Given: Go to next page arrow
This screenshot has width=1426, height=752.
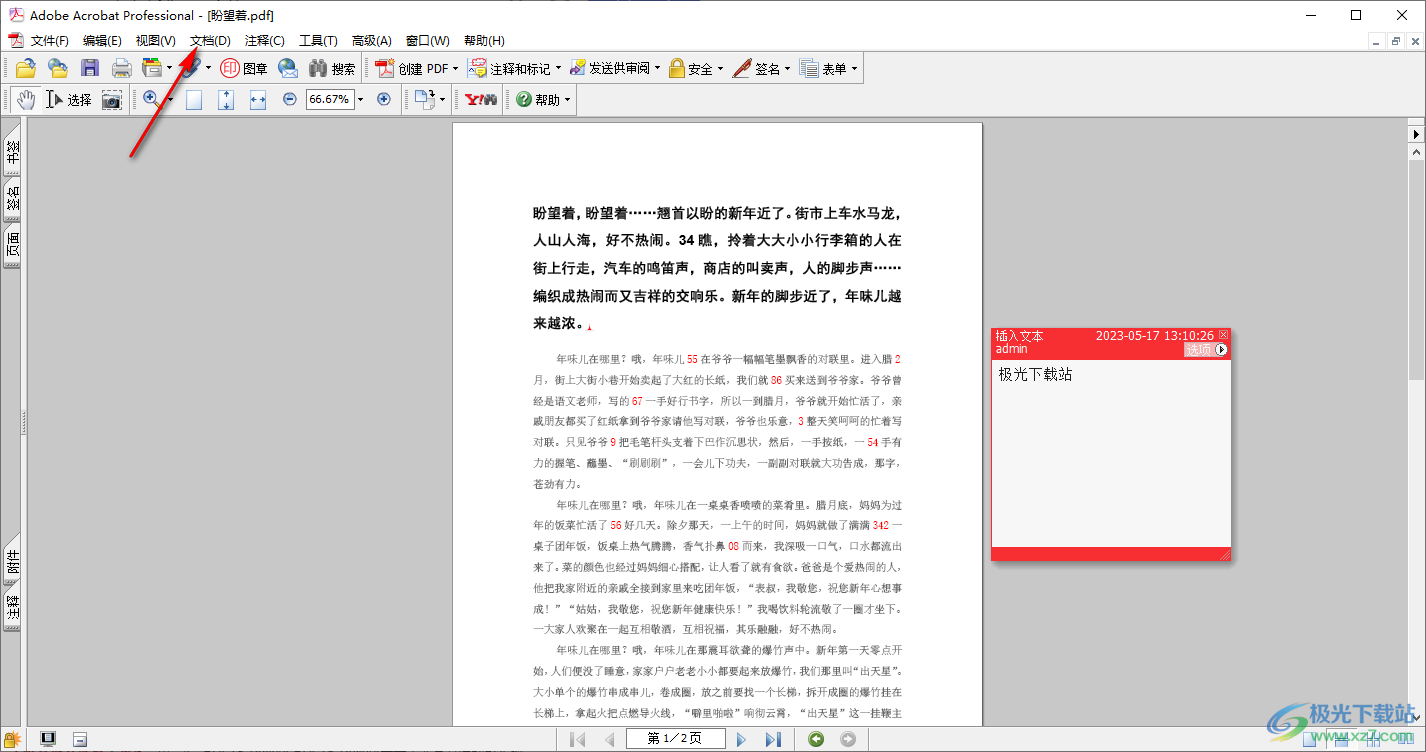Looking at the screenshot, I should coord(741,739).
